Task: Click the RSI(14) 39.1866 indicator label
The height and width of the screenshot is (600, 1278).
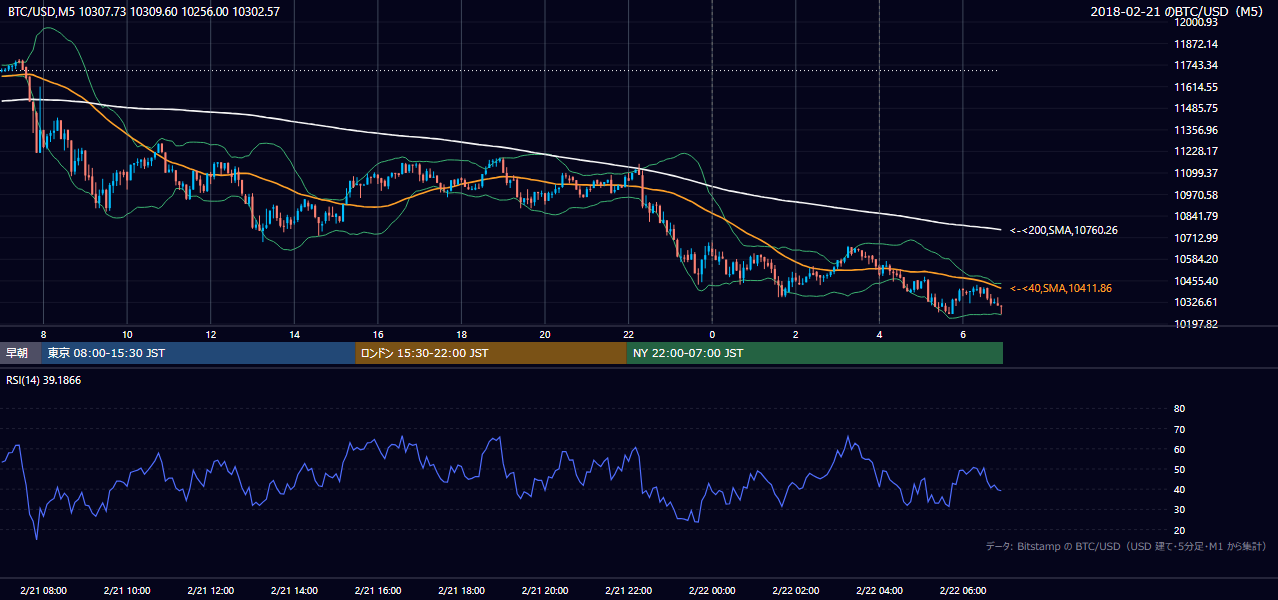Action: [44, 380]
